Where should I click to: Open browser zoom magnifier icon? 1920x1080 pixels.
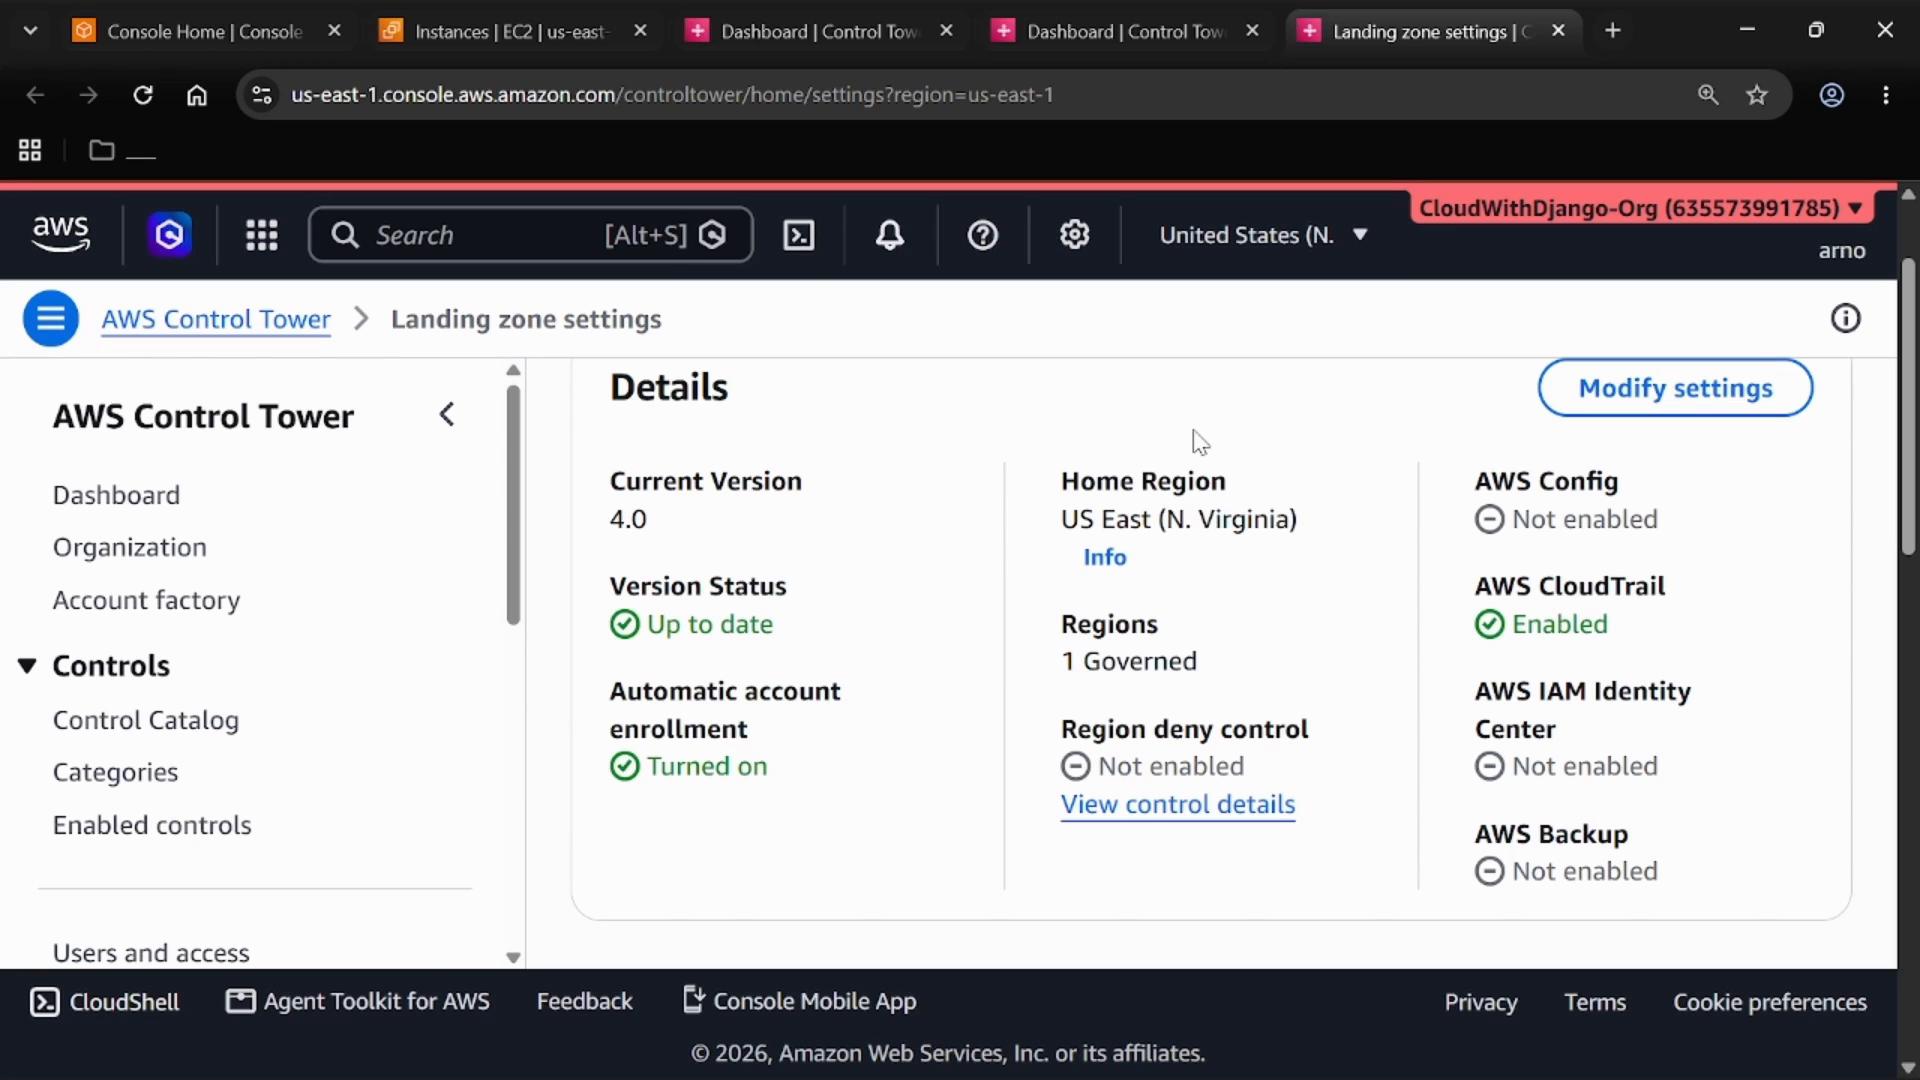[1708, 95]
